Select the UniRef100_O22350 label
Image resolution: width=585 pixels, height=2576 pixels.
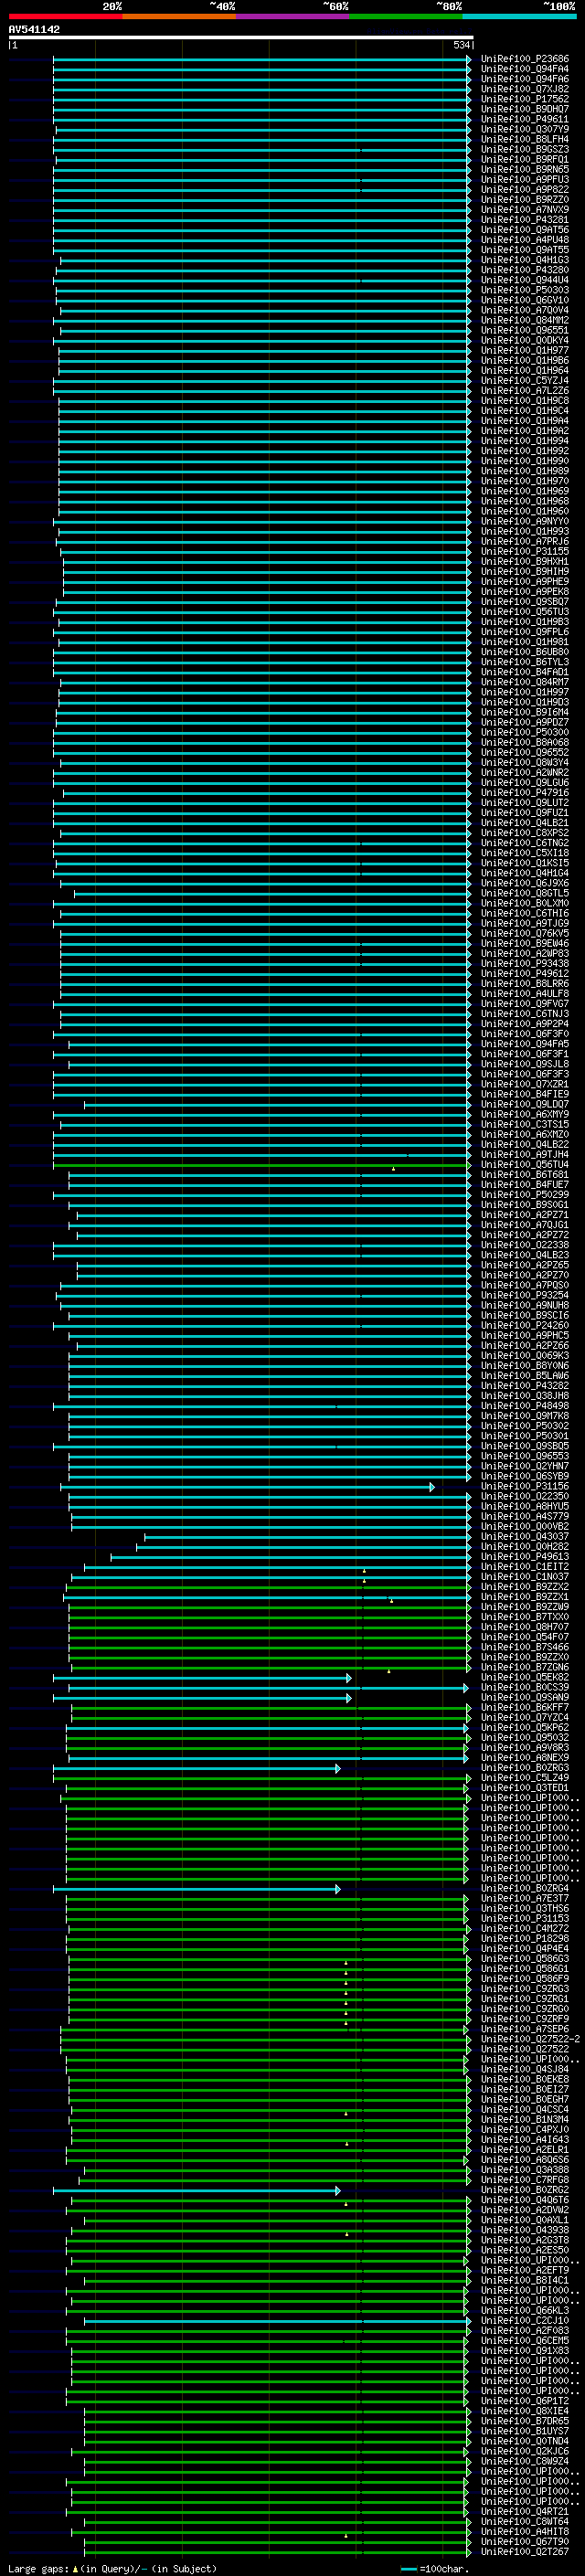[x=524, y=1497]
